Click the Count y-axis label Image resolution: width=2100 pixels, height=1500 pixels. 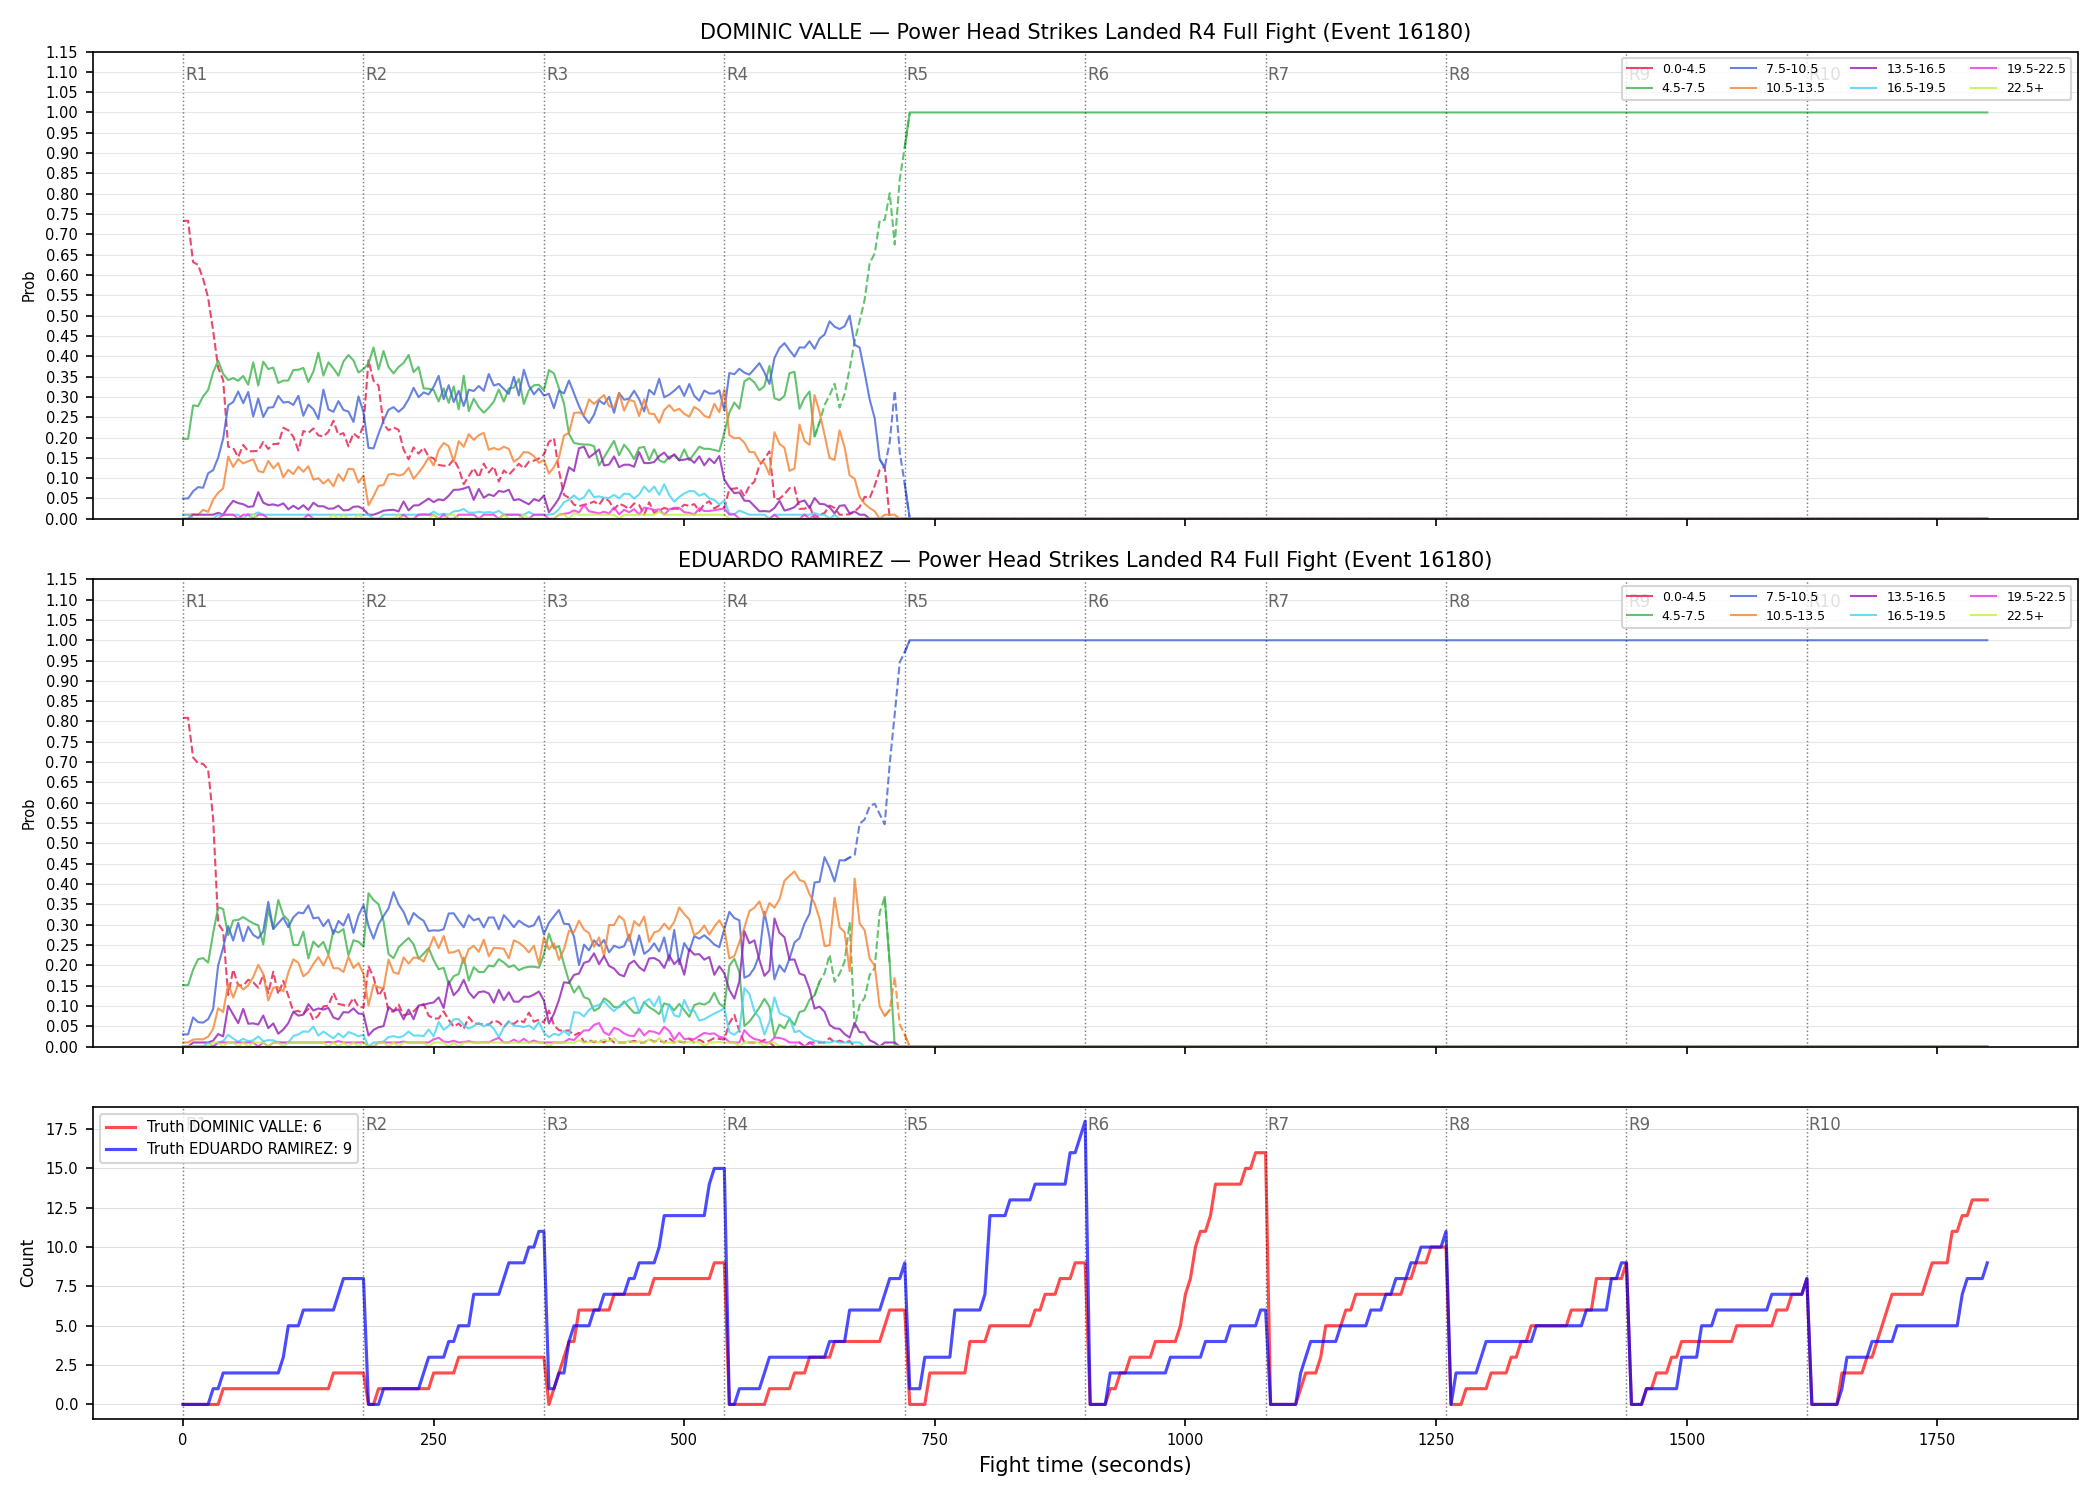pos(27,1263)
